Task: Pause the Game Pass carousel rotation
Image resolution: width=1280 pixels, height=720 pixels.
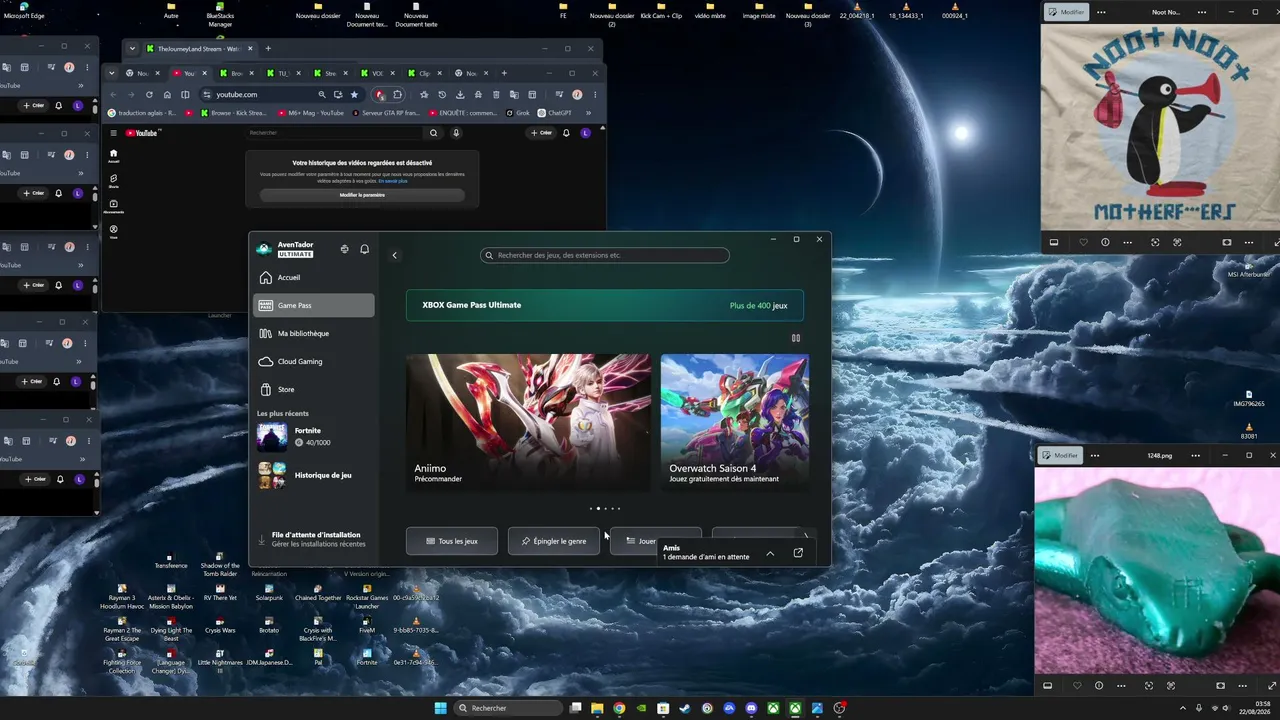Action: point(796,338)
